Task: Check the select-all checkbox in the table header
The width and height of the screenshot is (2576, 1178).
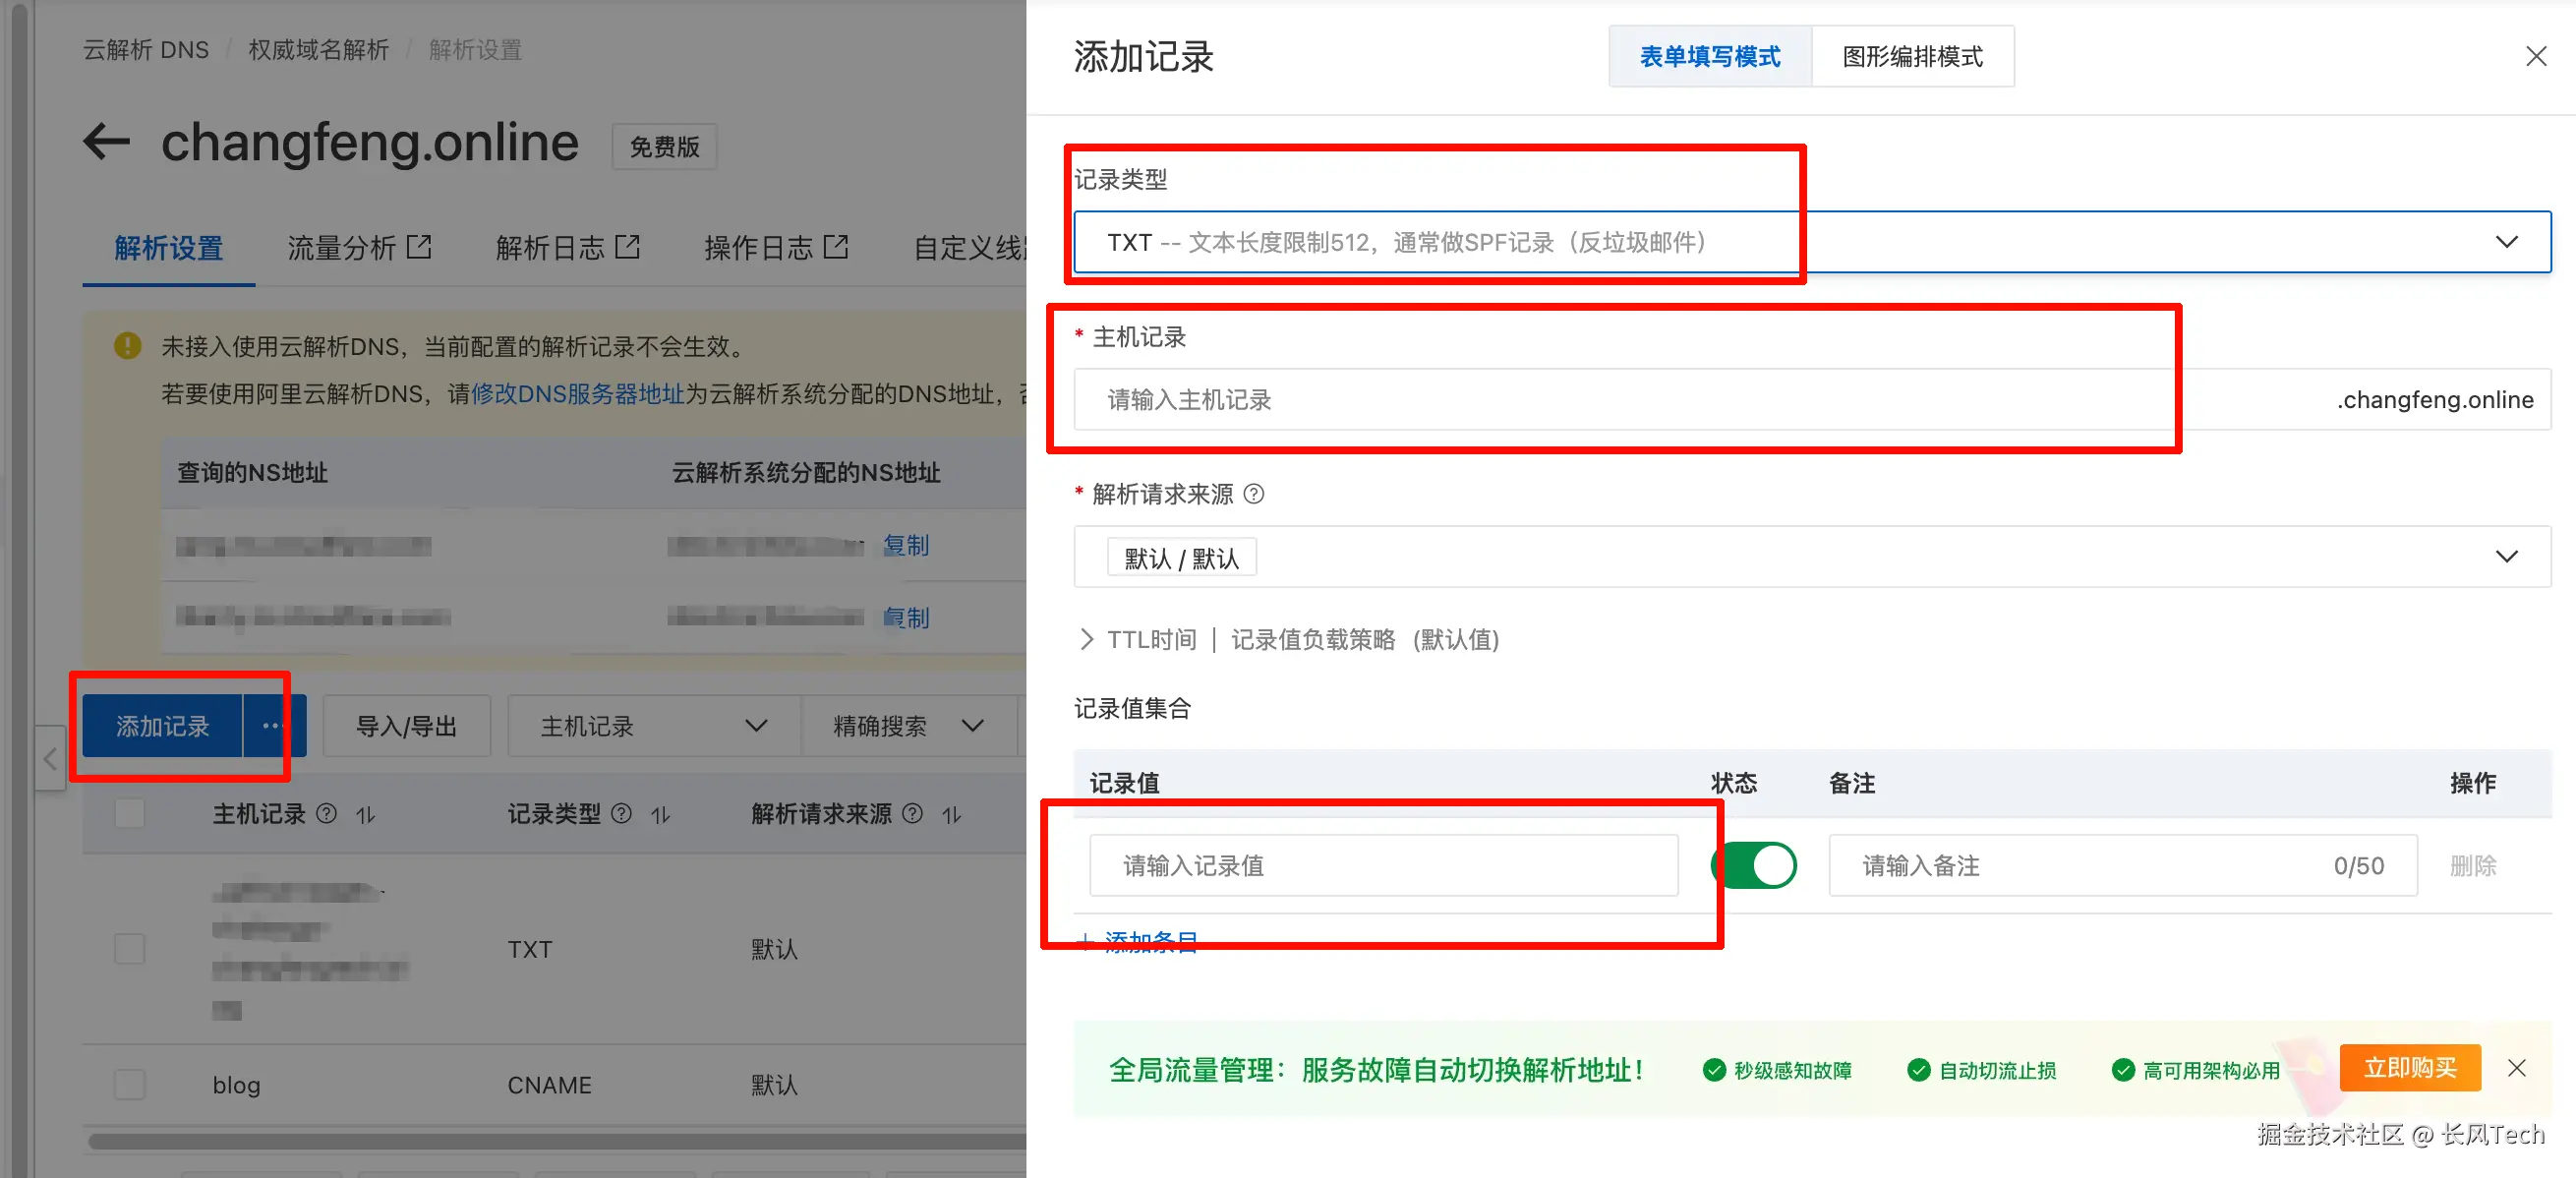Action: click(x=130, y=814)
